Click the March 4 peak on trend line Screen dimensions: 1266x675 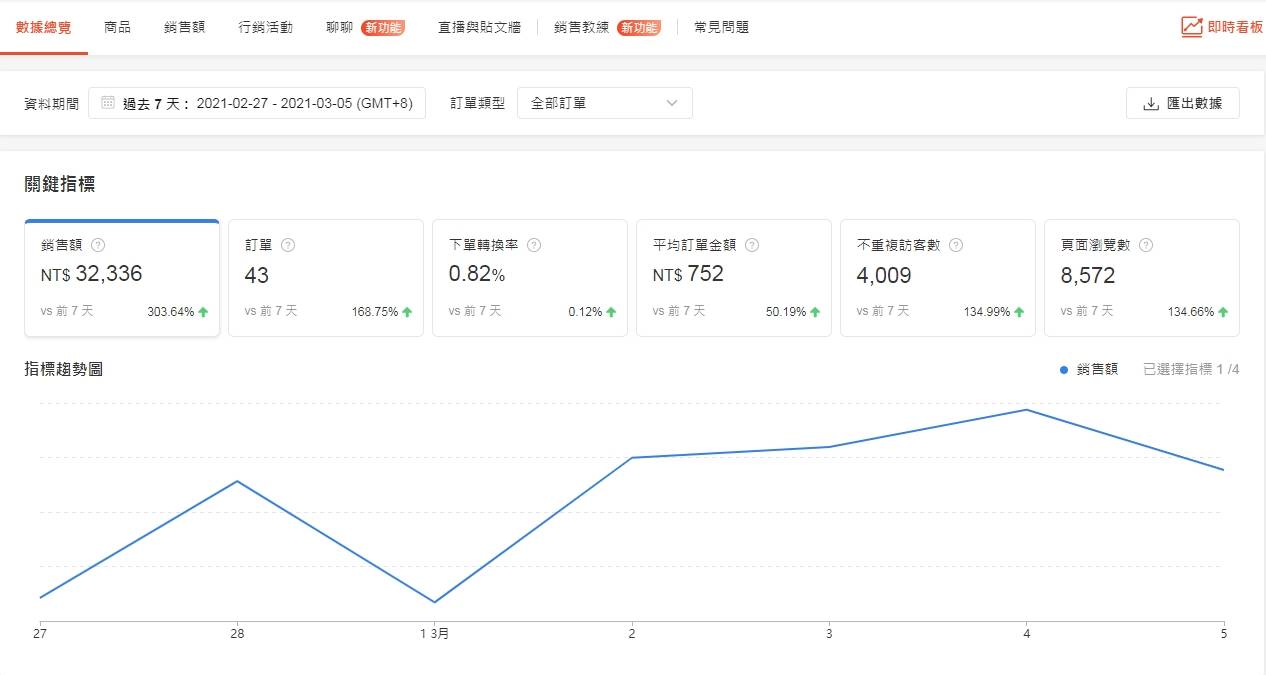[x=1027, y=410]
